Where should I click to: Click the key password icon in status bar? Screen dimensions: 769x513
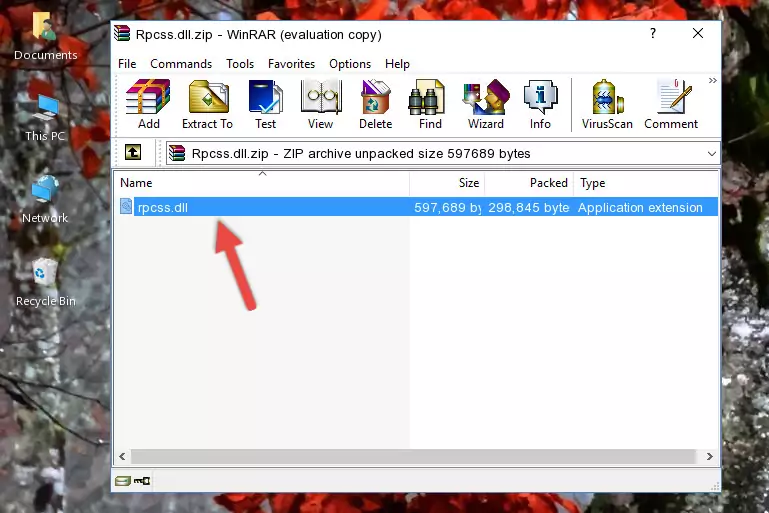pyautogui.click(x=142, y=481)
